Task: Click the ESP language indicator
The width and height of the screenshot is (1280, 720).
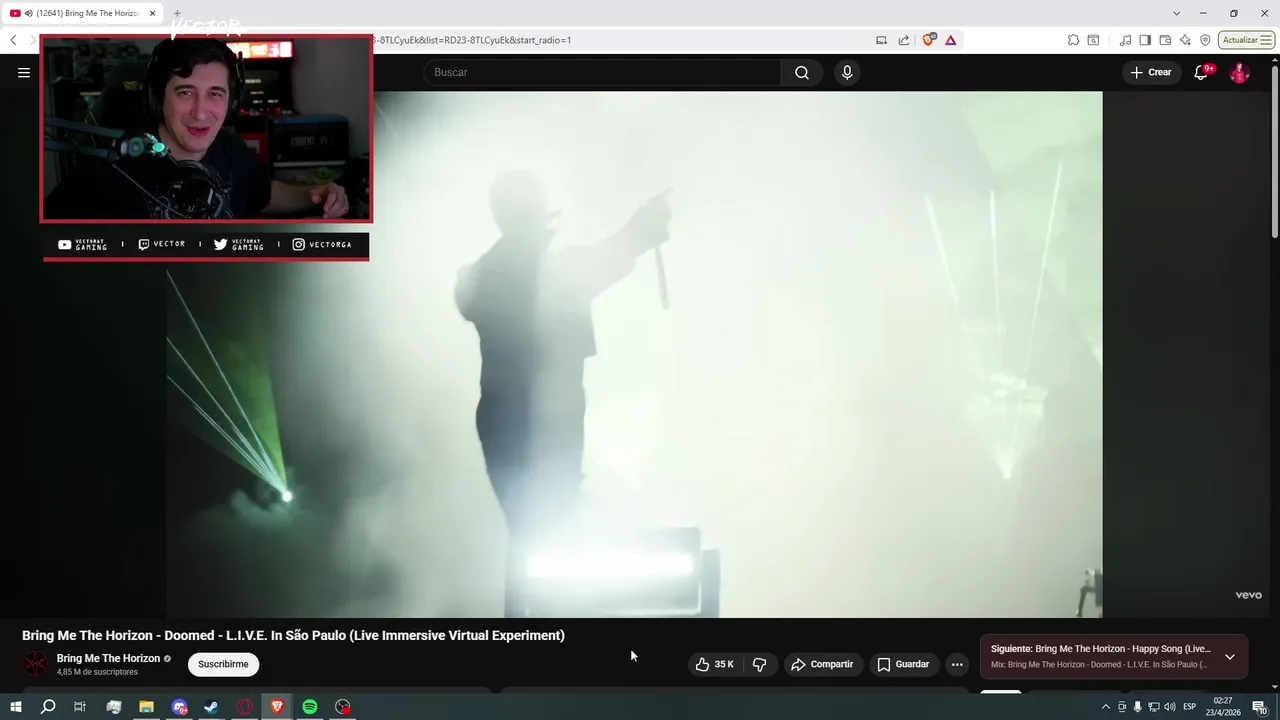Action: (x=1190, y=707)
